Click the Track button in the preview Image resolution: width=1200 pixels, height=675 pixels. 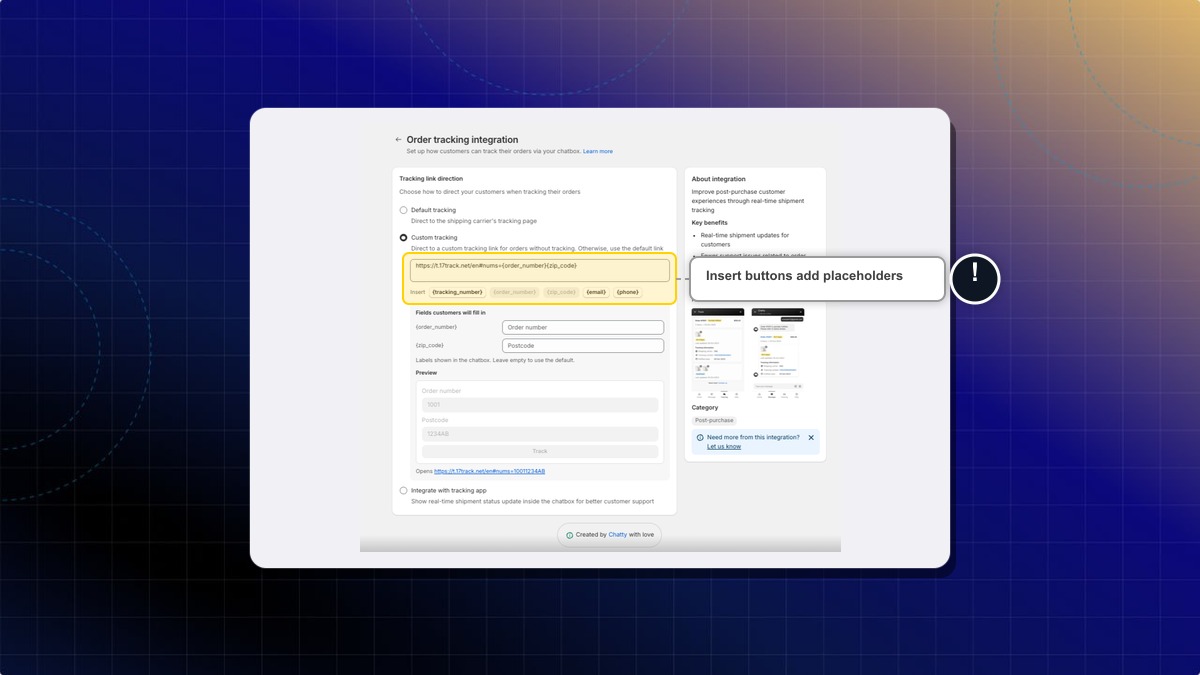540,451
